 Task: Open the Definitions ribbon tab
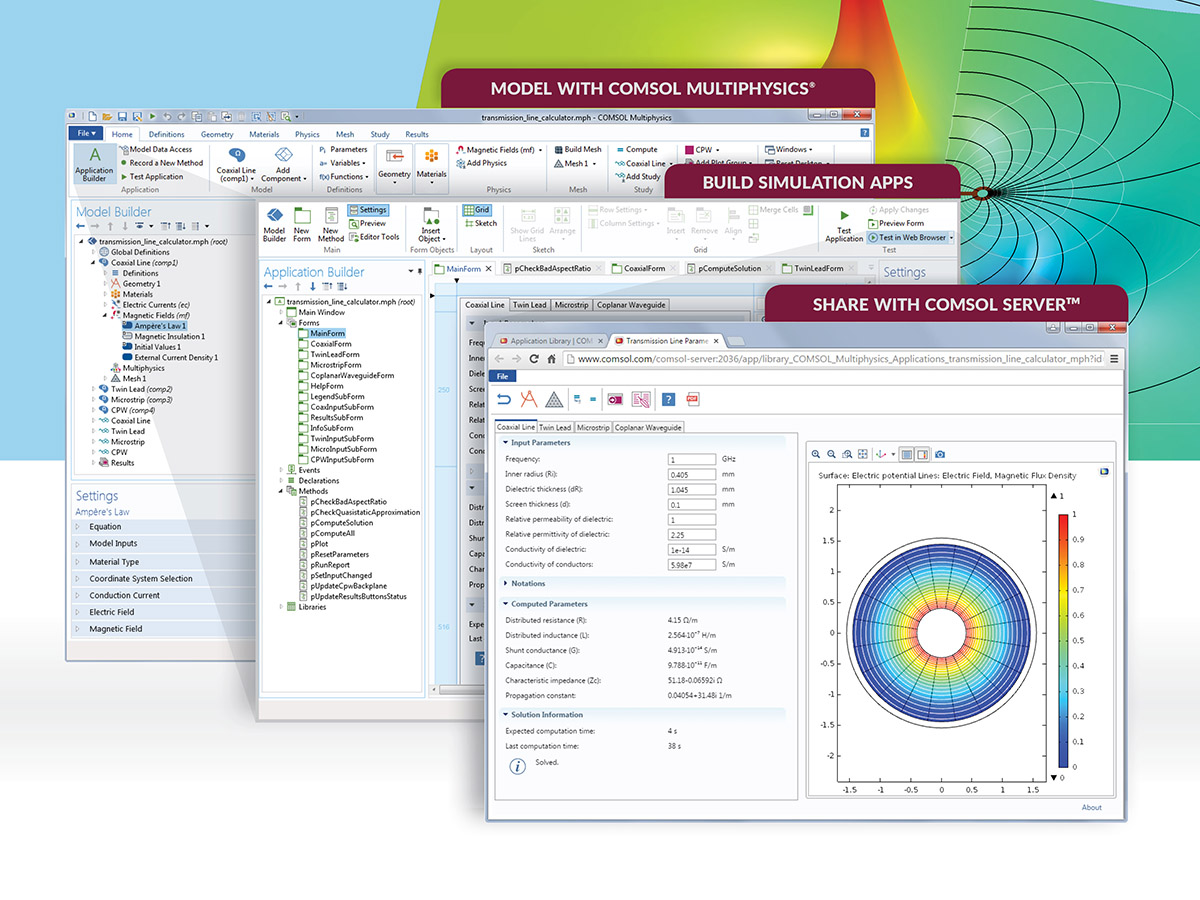(166, 133)
